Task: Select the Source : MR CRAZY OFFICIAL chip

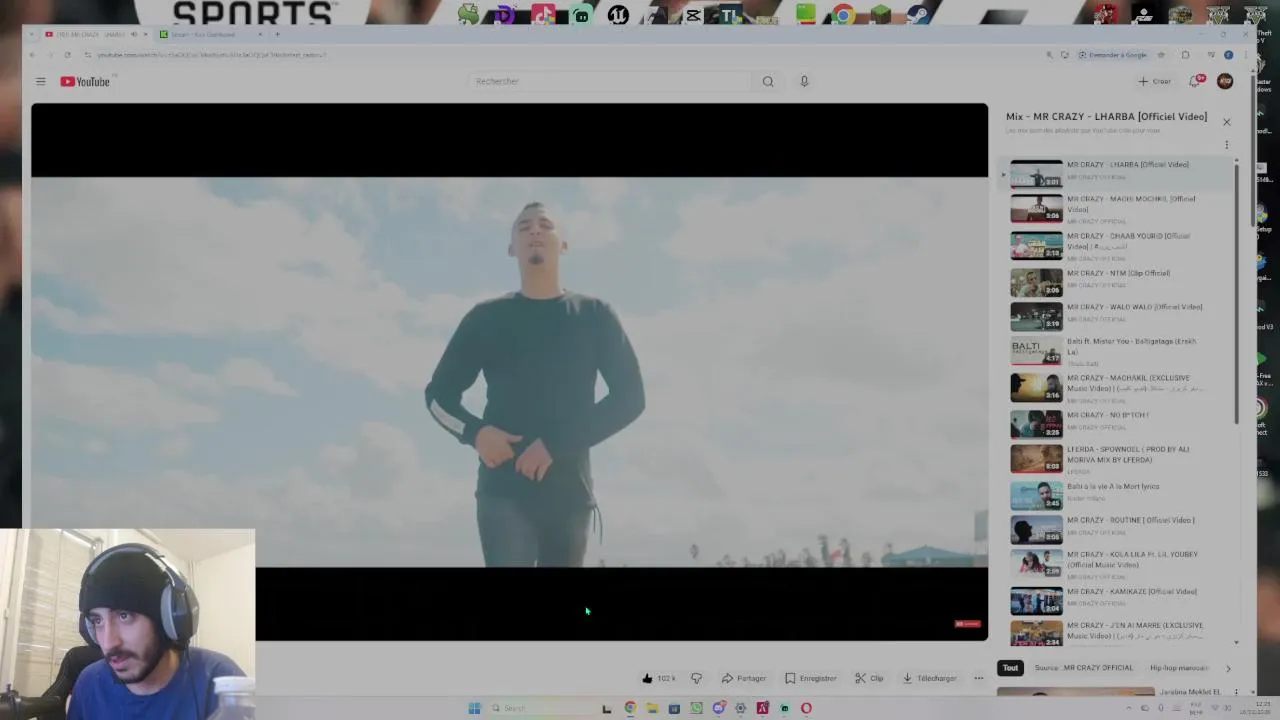Action: click(x=1084, y=668)
